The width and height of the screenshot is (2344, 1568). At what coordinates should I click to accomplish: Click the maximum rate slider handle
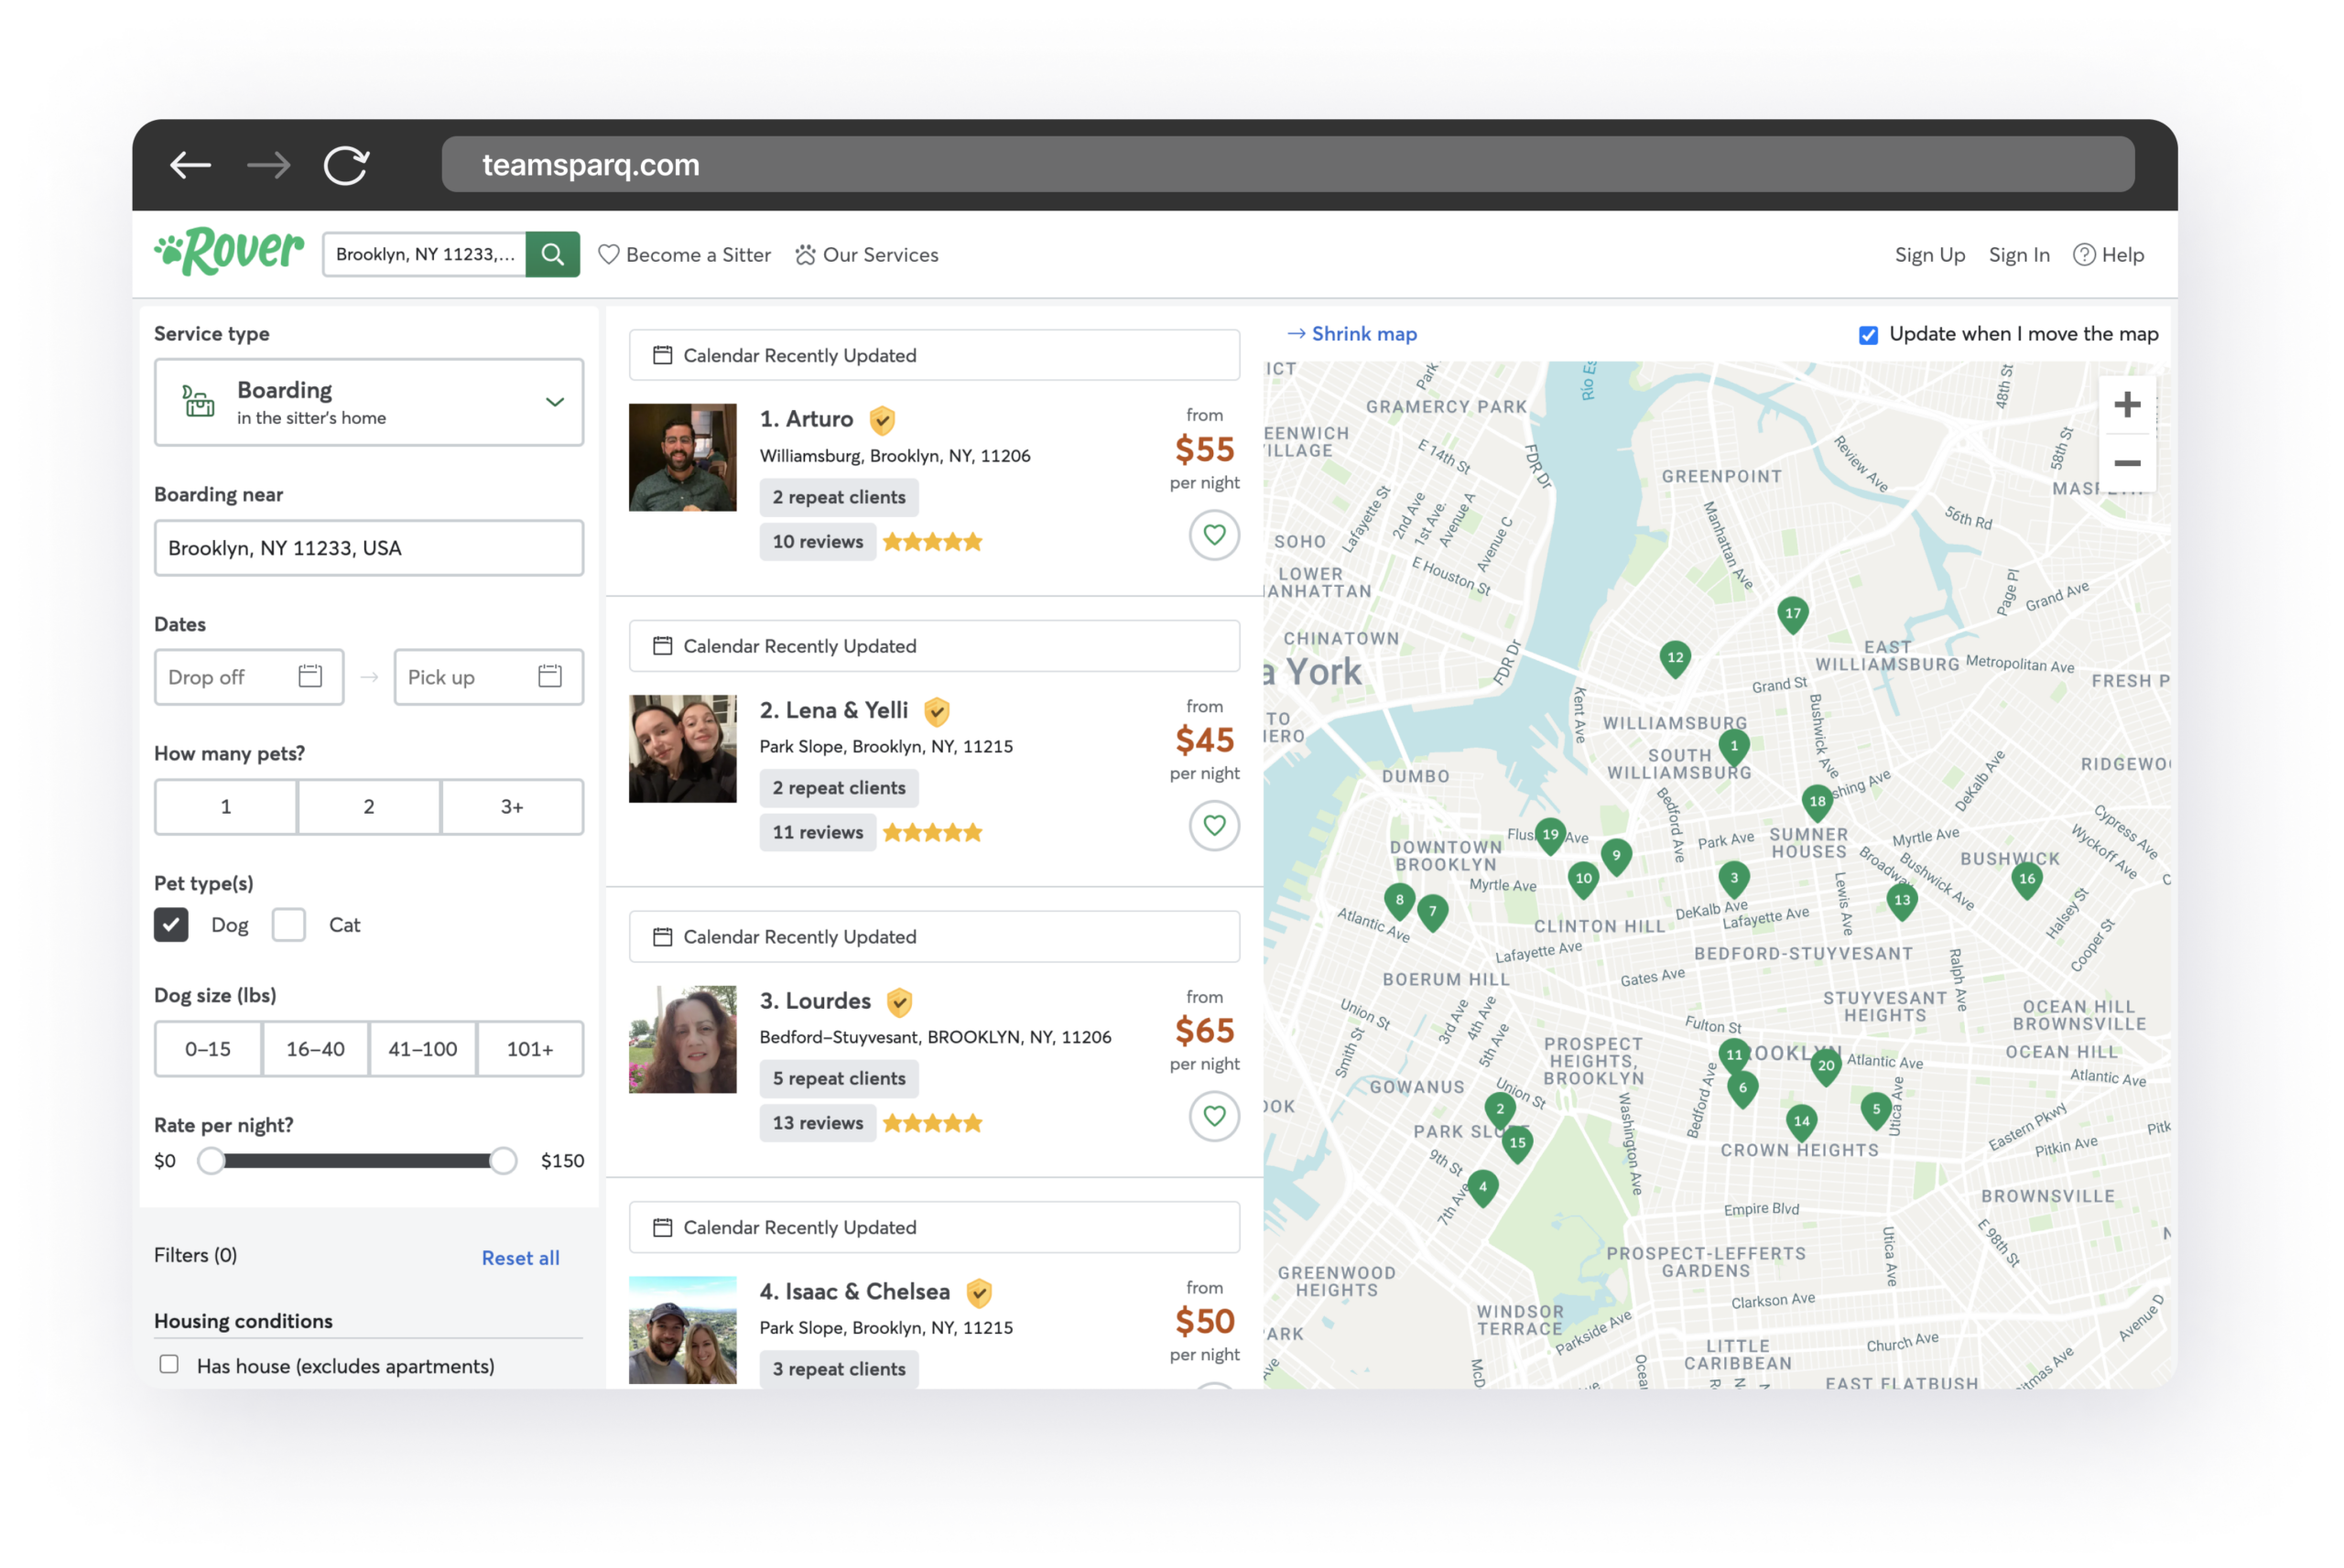(503, 1161)
